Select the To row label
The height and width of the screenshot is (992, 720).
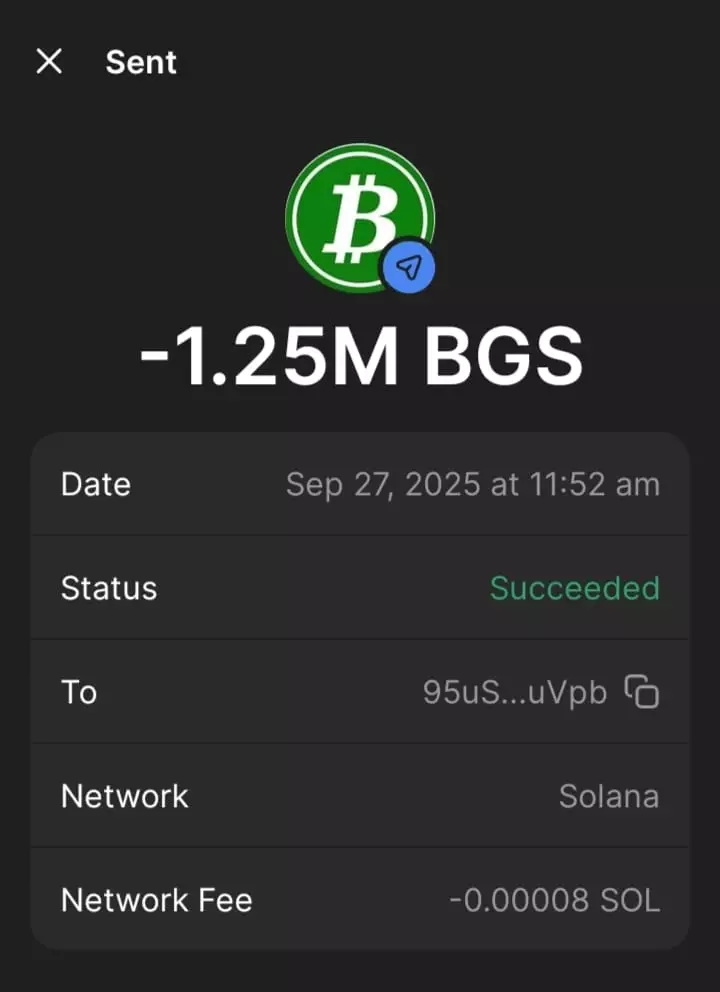[79, 692]
